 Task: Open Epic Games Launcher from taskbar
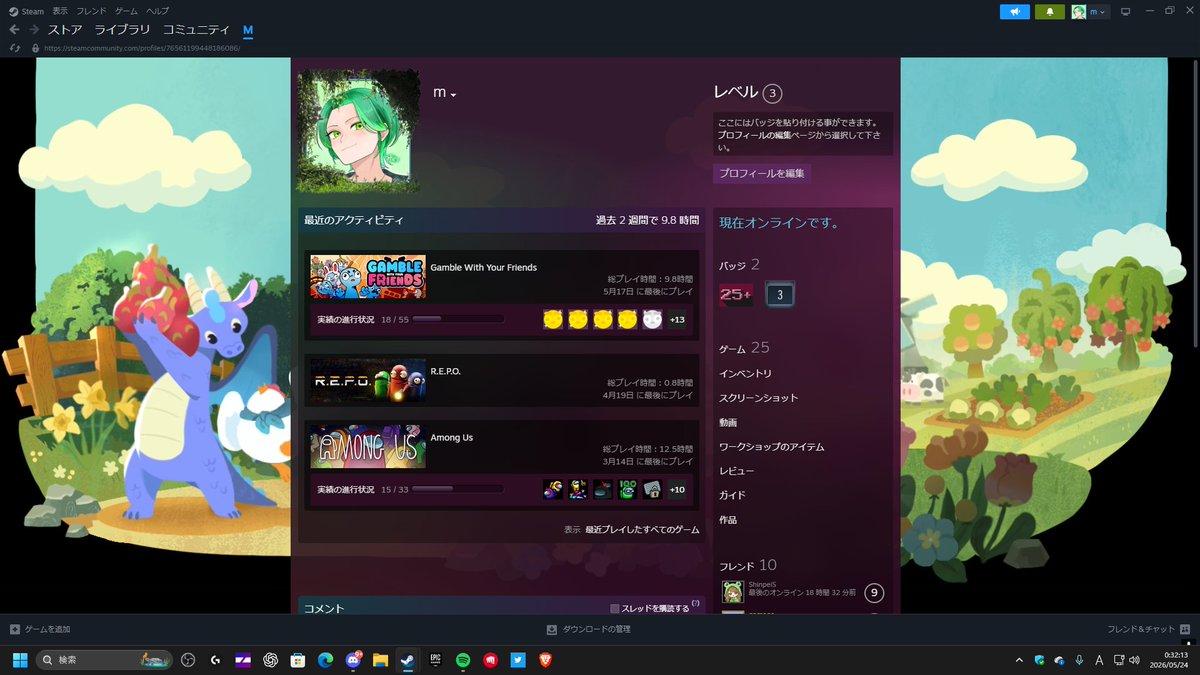pos(435,660)
